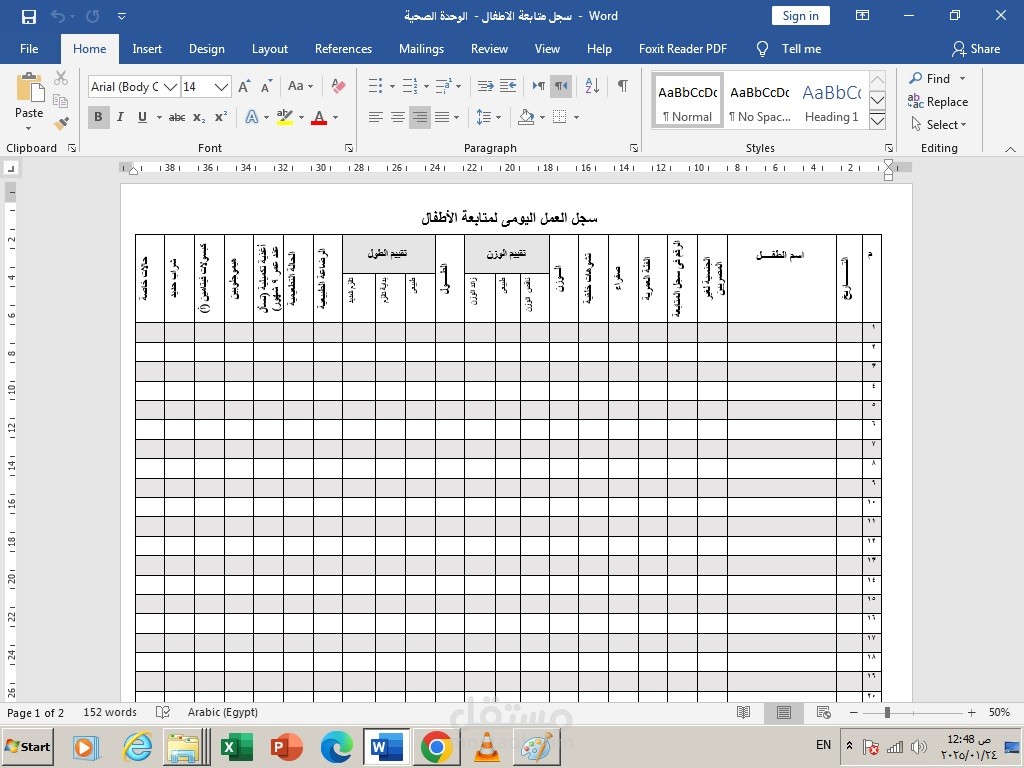Apply the yellow text highlight color
Viewport: 1024px width, 768px height.
[x=285, y=118]
